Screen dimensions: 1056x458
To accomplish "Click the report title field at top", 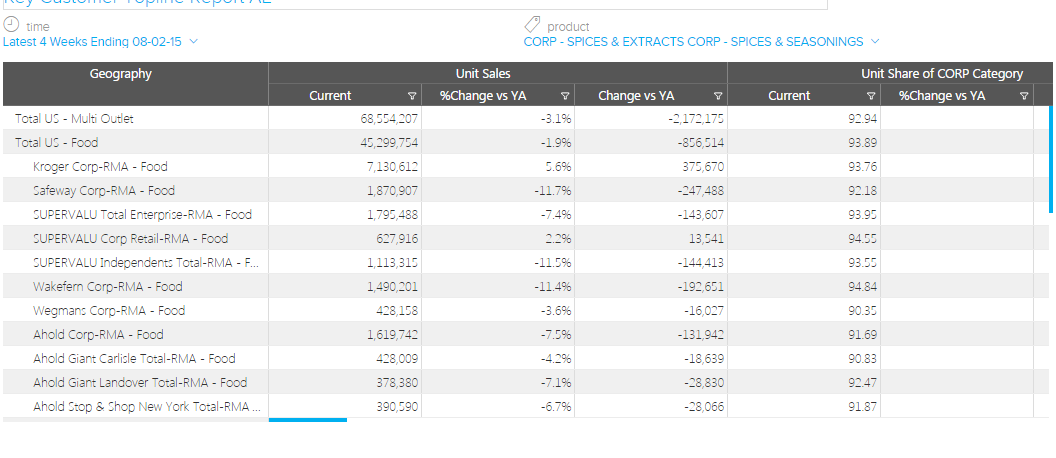I will (x=414, y=3).
